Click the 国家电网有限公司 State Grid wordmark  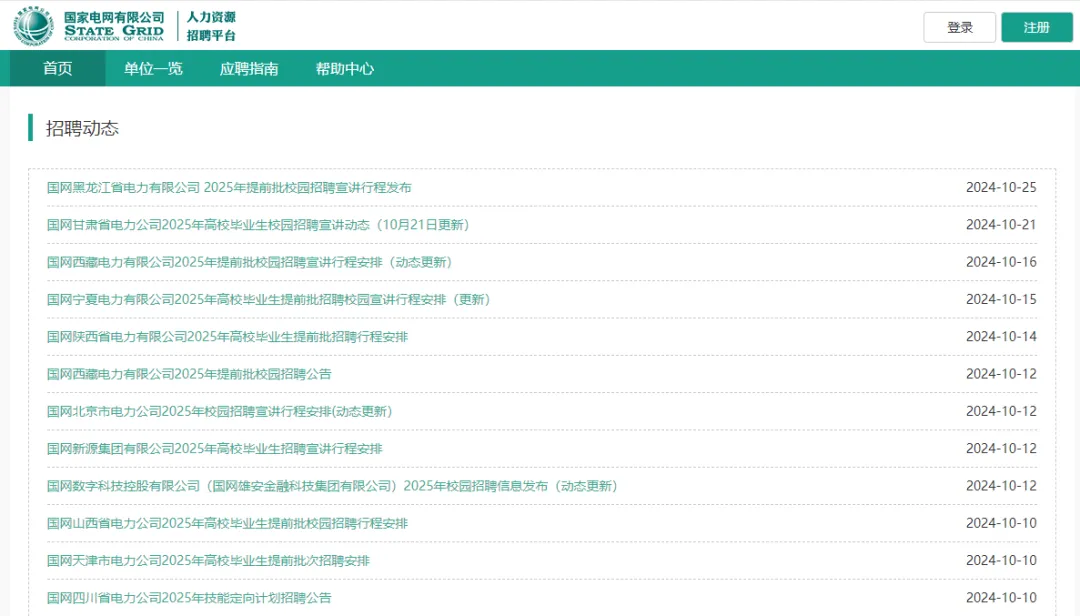pos(114,25)
